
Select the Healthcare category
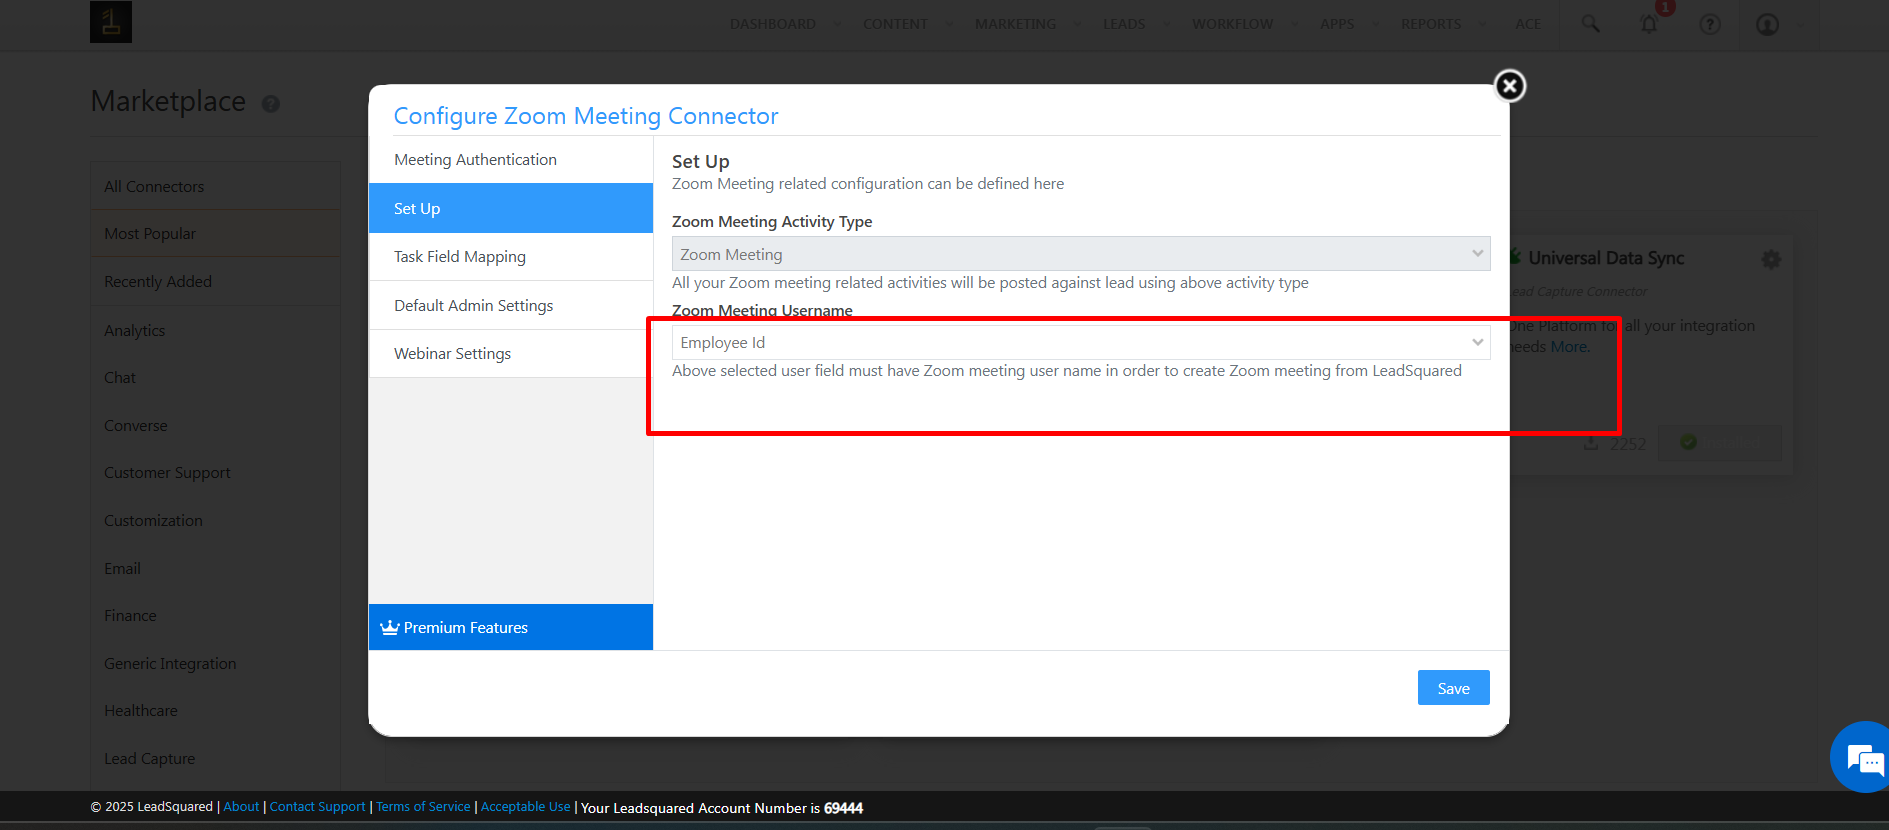point(215,711)
